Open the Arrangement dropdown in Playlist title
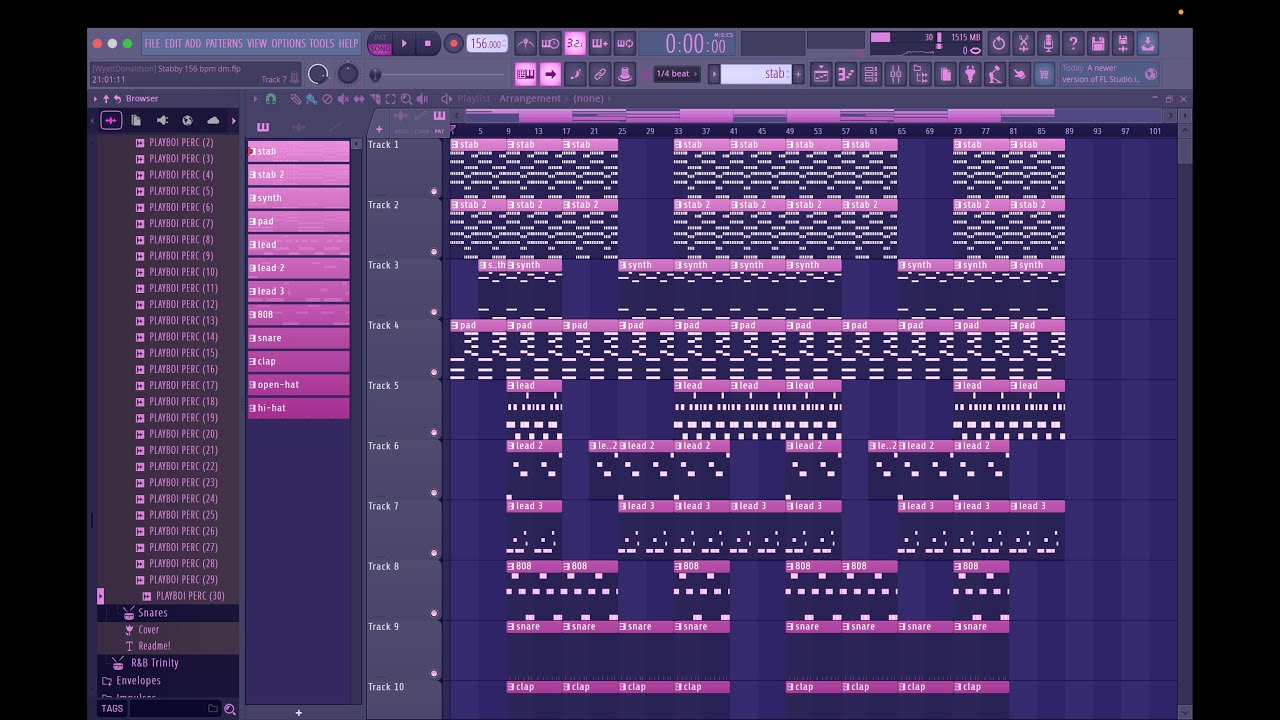 [x=531, y=99]
